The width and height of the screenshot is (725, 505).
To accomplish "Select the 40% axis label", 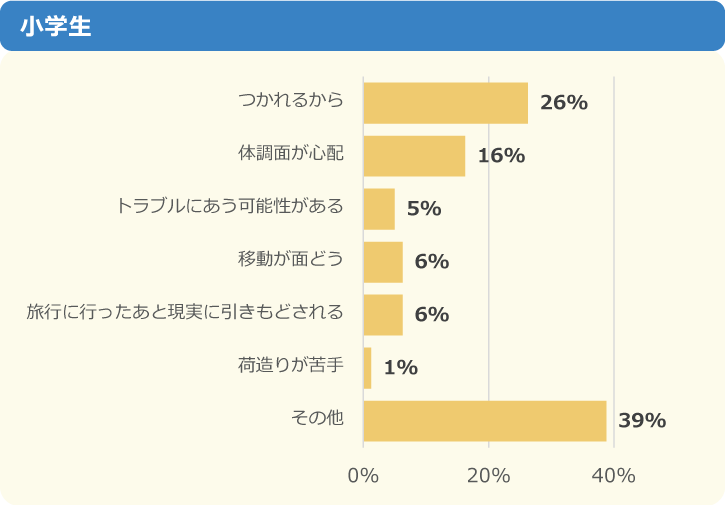I will (614, 476).
